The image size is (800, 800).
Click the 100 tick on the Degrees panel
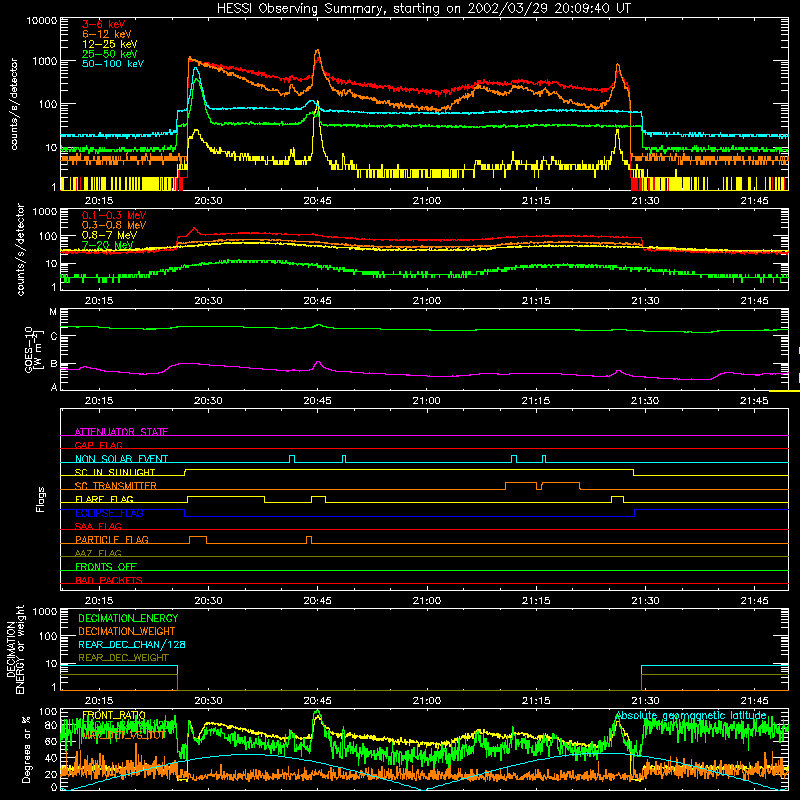(48, 711)
